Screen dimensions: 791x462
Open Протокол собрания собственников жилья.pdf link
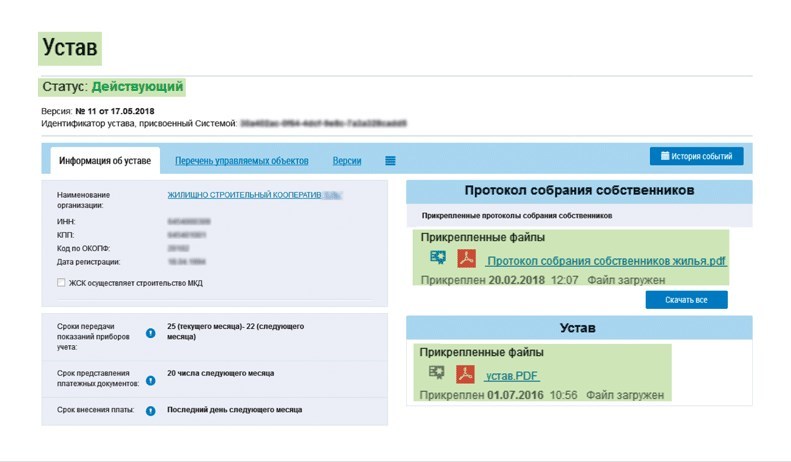tap(606, 261)
